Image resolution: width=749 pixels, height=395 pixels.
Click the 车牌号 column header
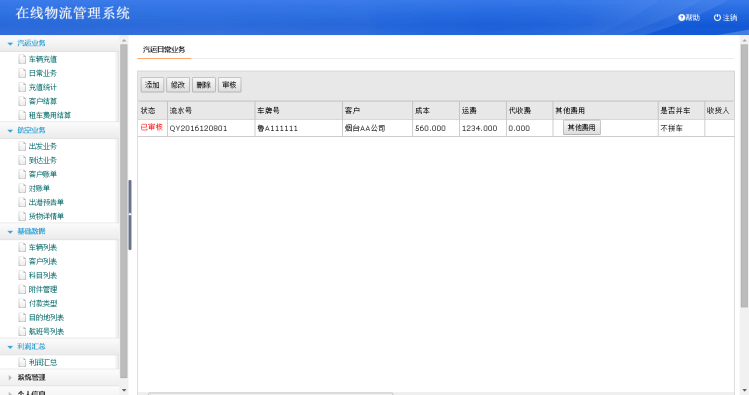coord(299,110)
